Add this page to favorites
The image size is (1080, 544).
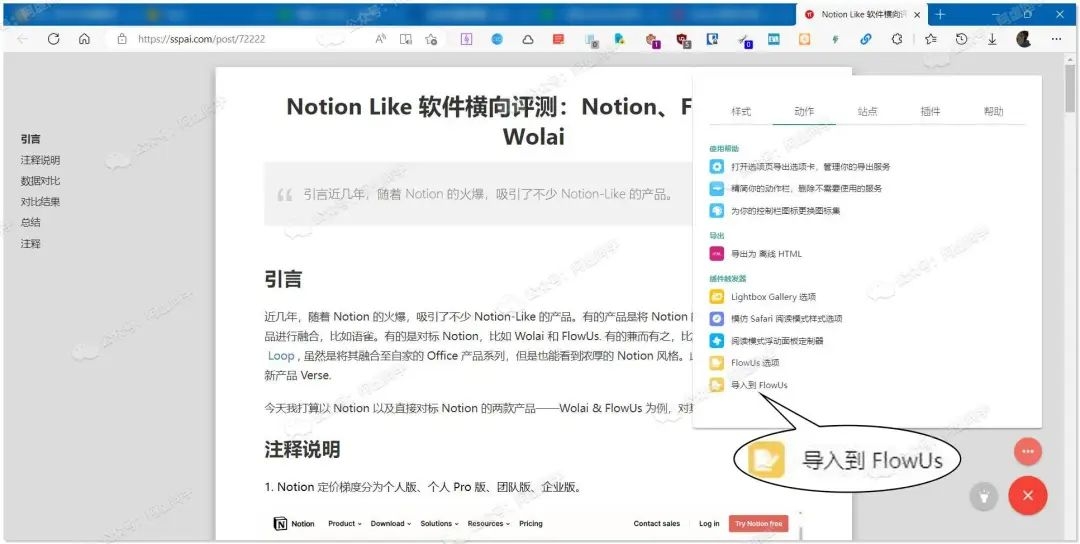(432, 39)
